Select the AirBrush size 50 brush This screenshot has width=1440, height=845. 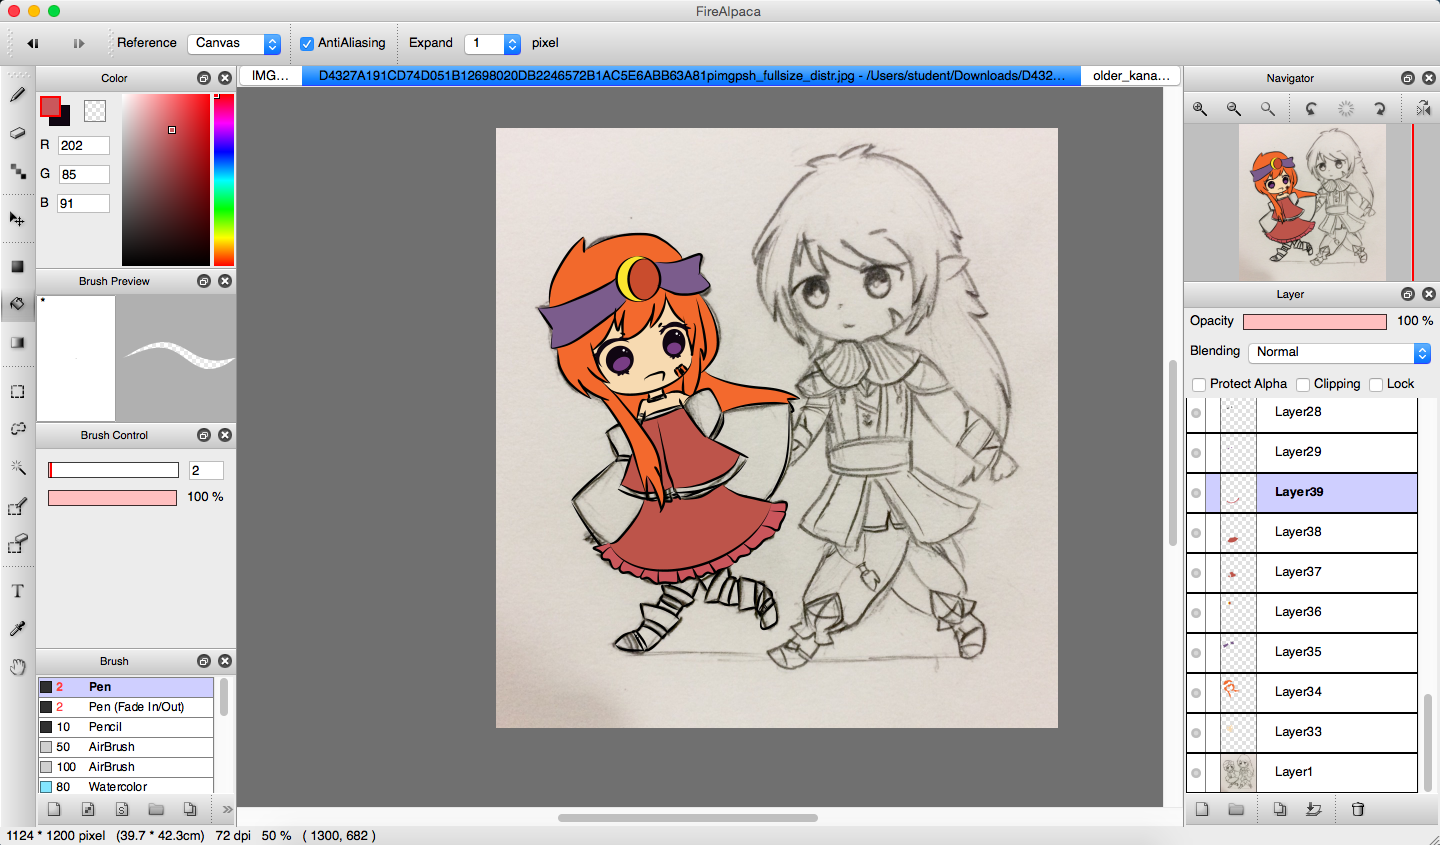[126, 747]
